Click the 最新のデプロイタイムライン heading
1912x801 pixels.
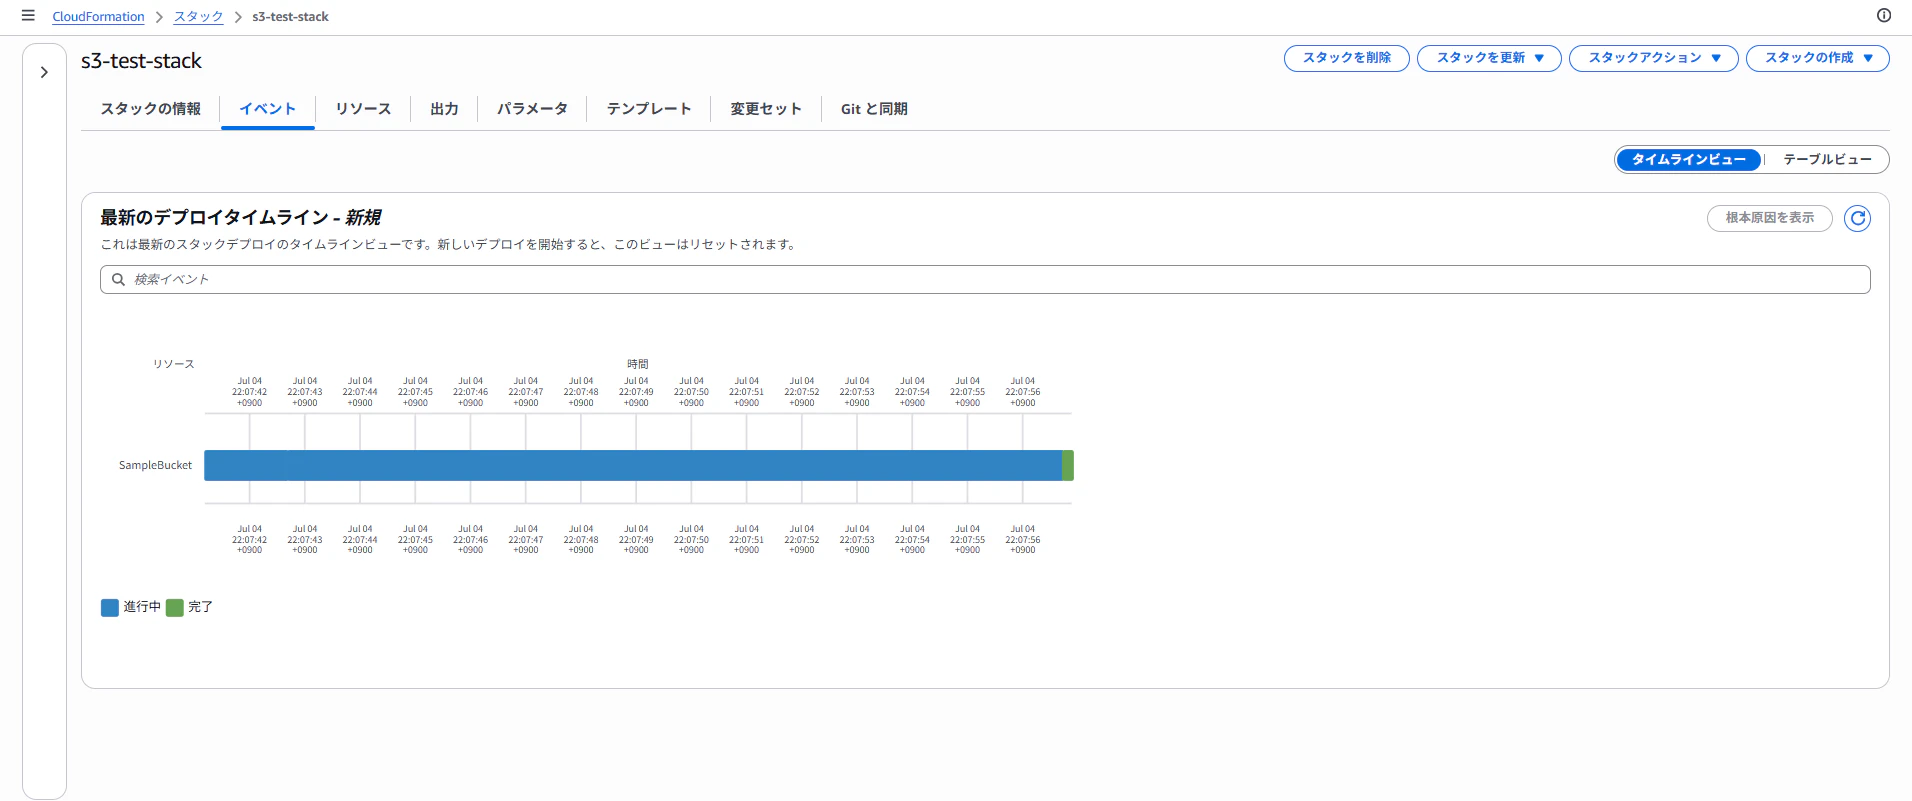tap(240, 218)
